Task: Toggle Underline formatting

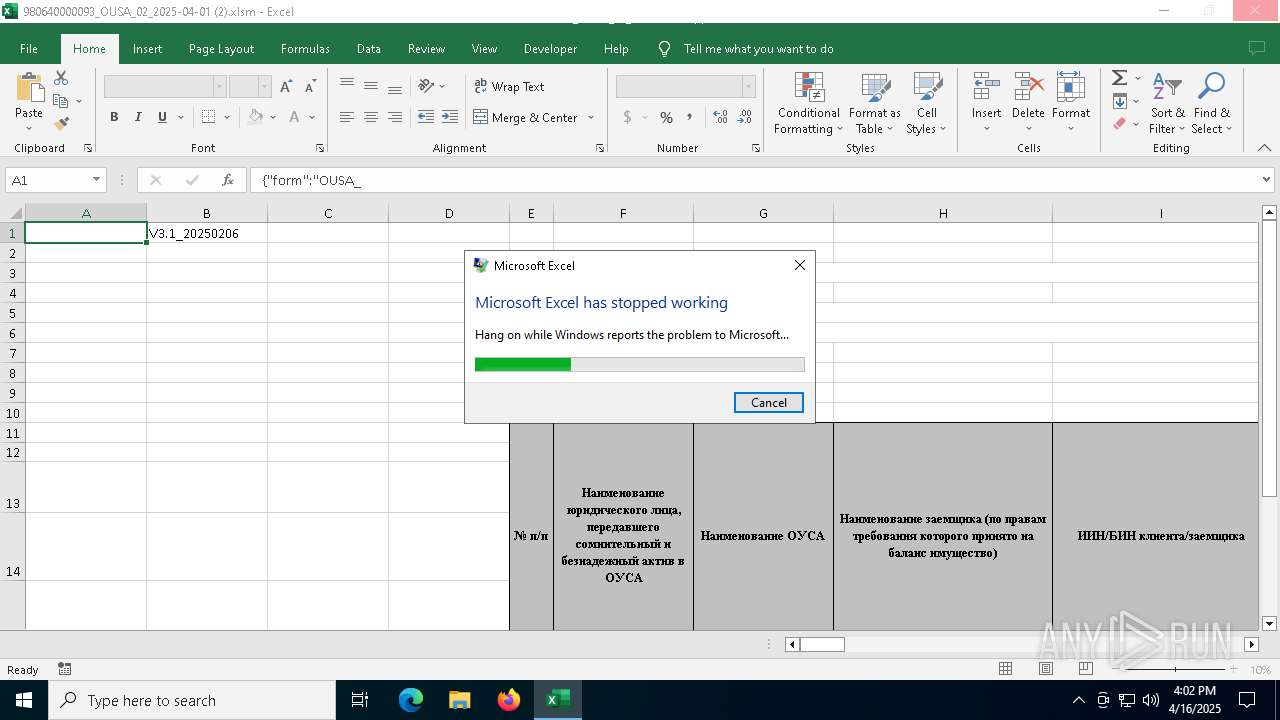Action: click(162, 117)
